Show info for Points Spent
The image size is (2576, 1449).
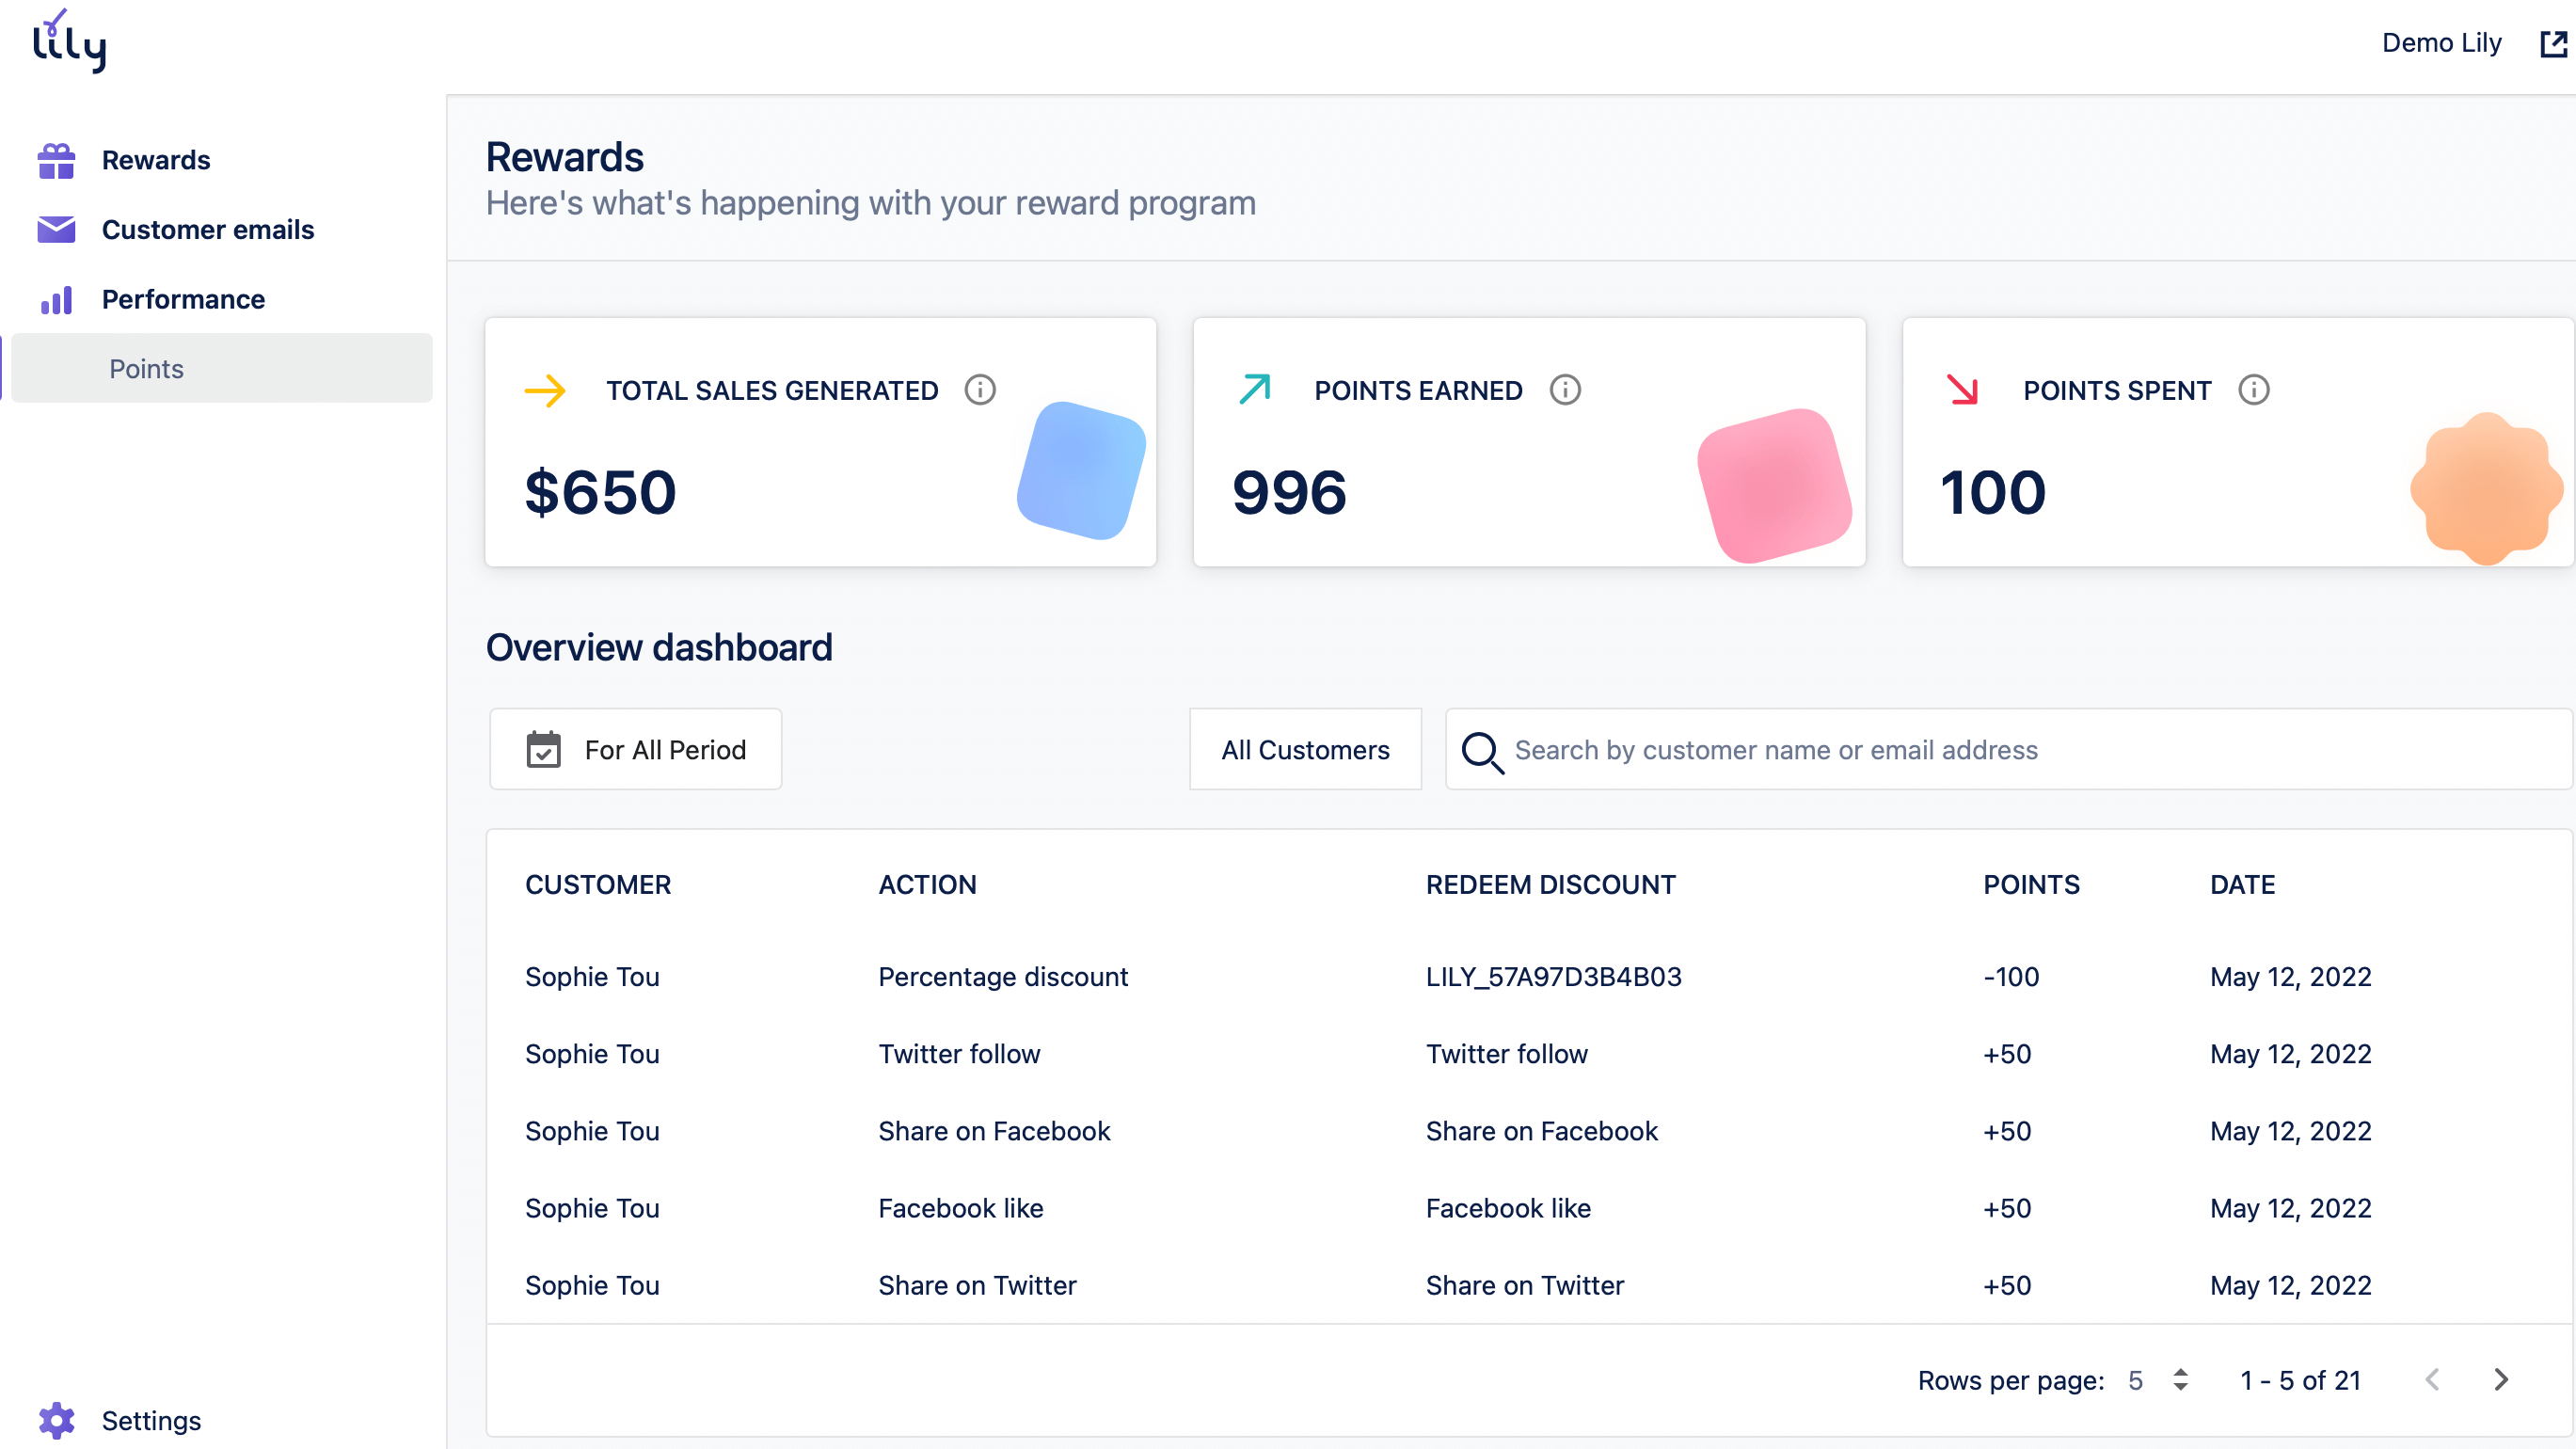(2254, 390)
